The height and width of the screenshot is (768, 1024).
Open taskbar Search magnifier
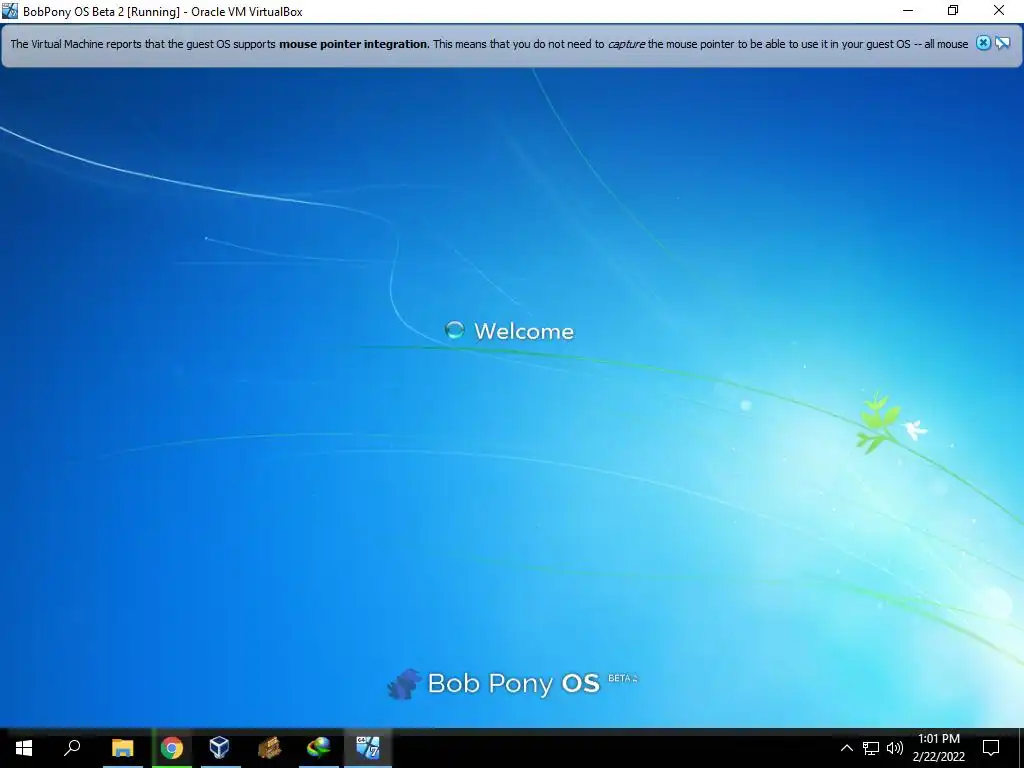(x=72, y=748)
